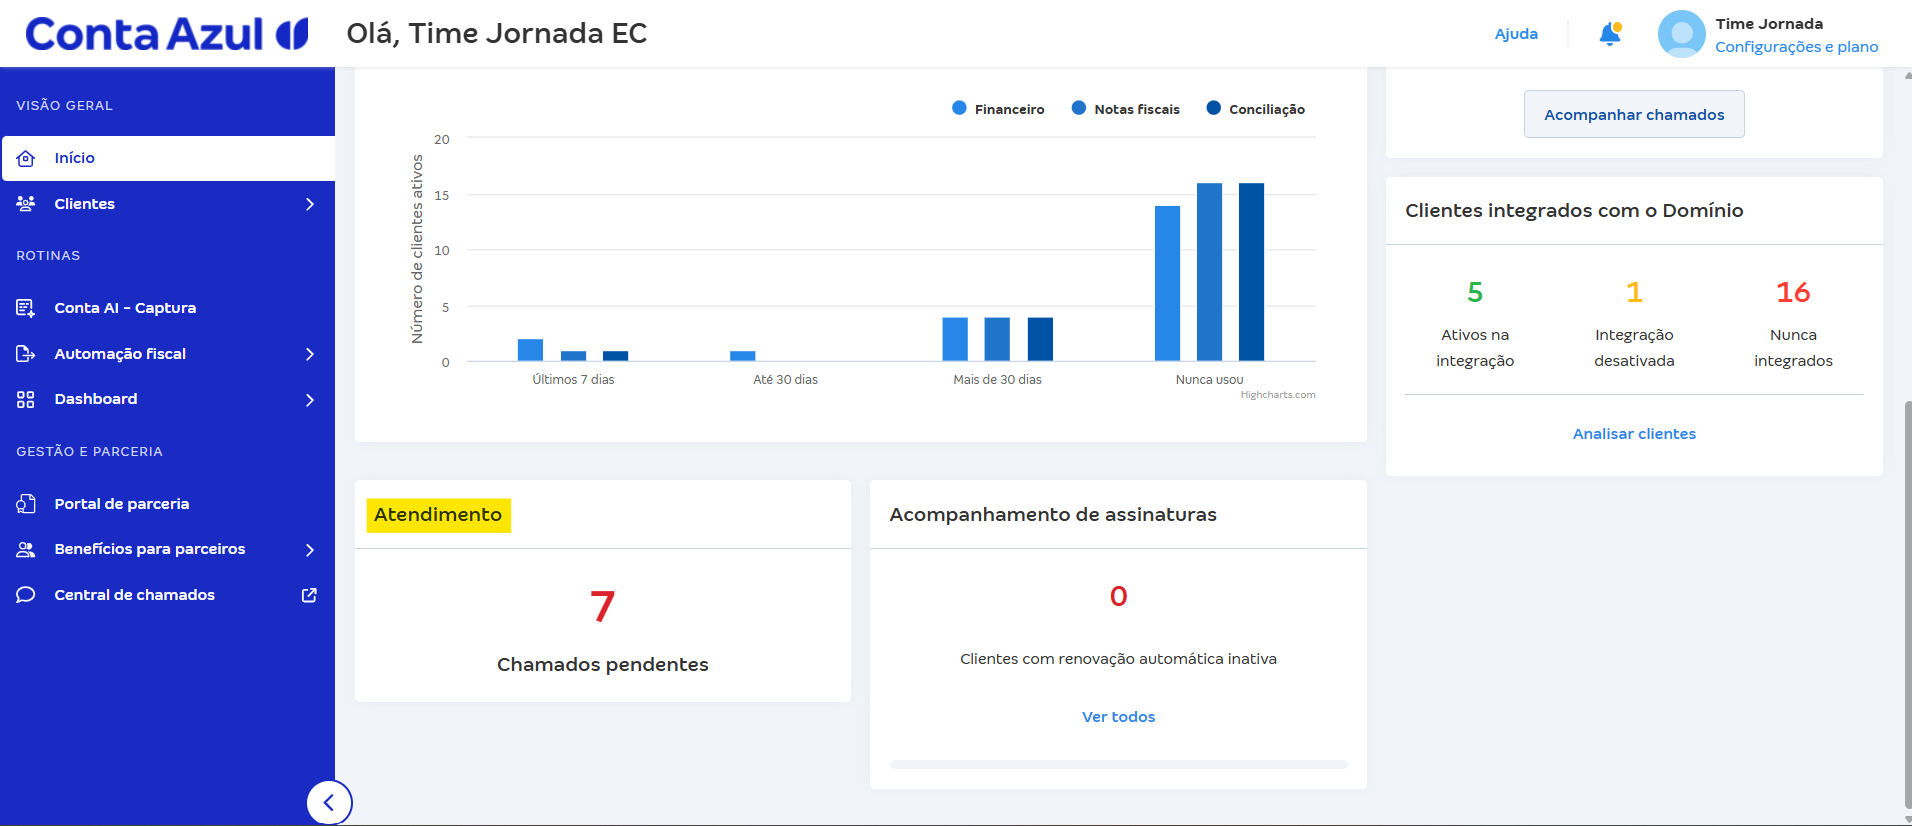
Task: Click the Conta Azul logo
Action: (x=167, y=34)
